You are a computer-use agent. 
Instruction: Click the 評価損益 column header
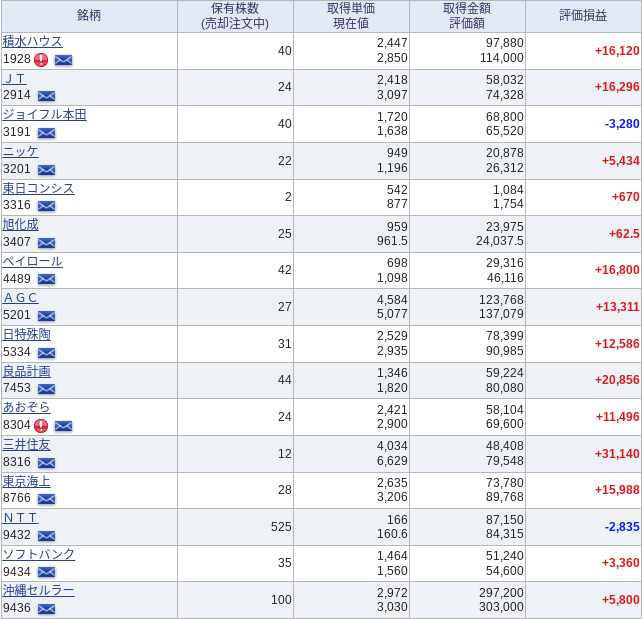583,16
